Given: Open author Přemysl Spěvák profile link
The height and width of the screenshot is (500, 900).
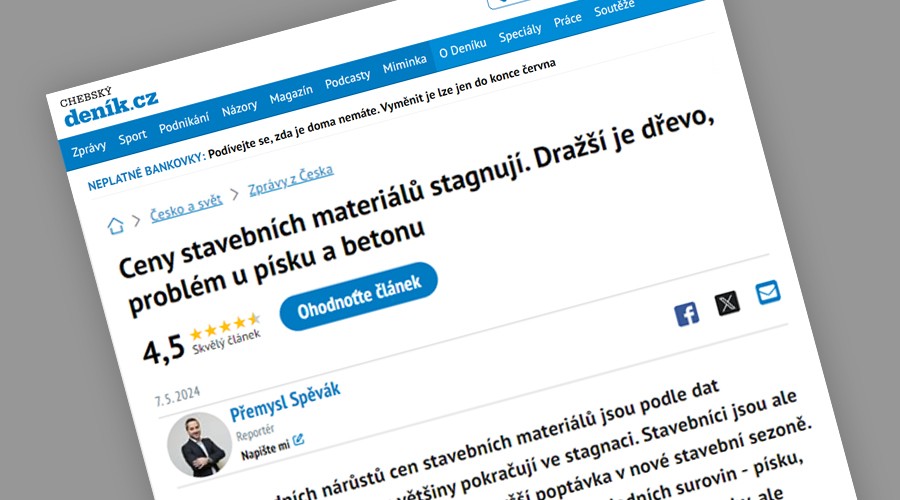Looking at the screenshot, I should (285, 401).
